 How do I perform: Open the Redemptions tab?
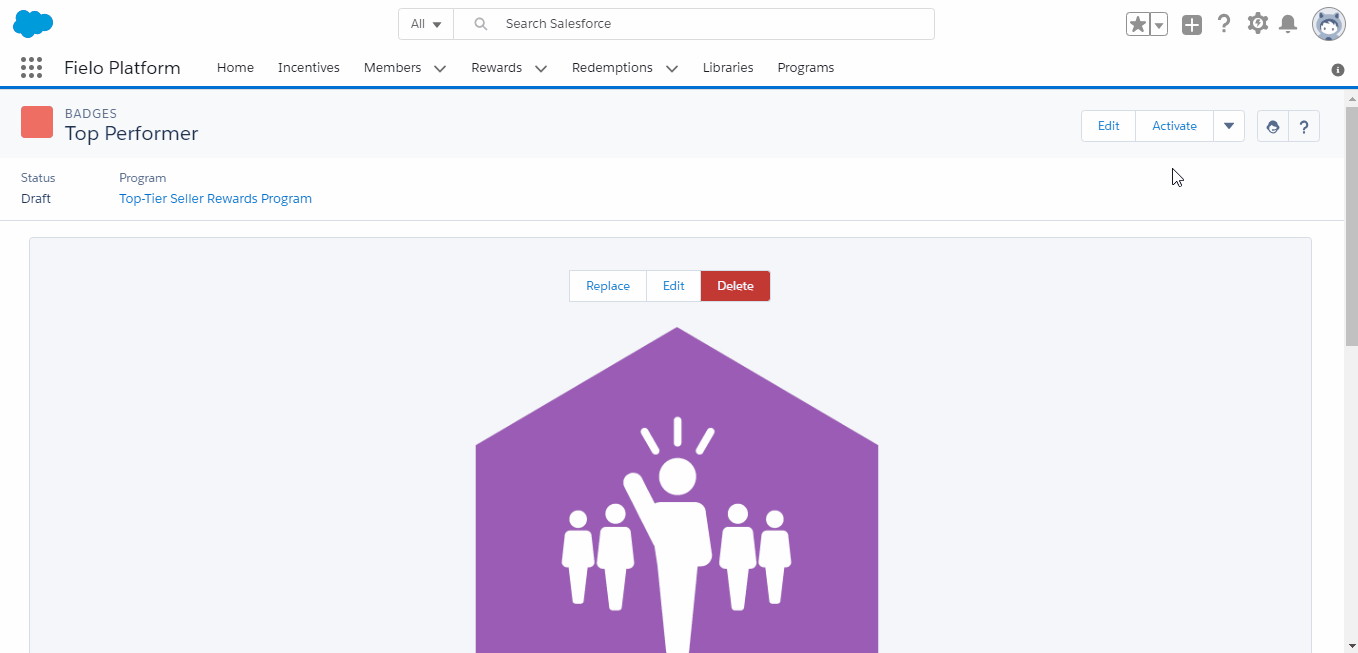[x=612, y=68]
